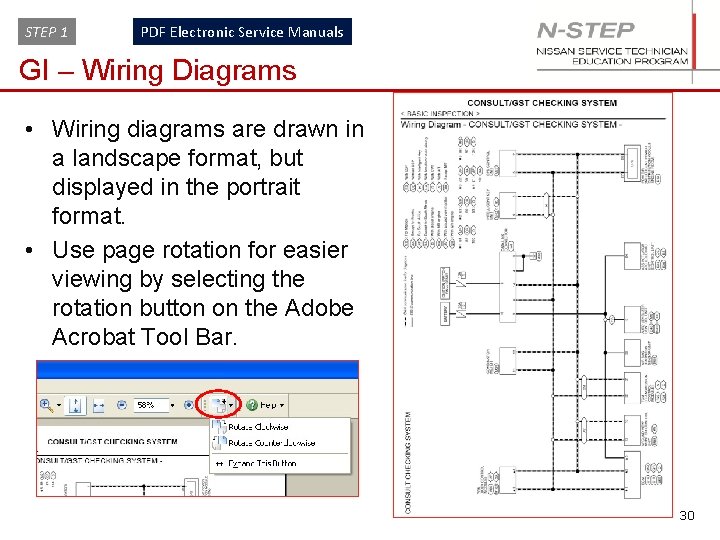Screen dimensions: 720x540
Task: Click the GI – Wiring Diagrams heading
Action: 158,70
